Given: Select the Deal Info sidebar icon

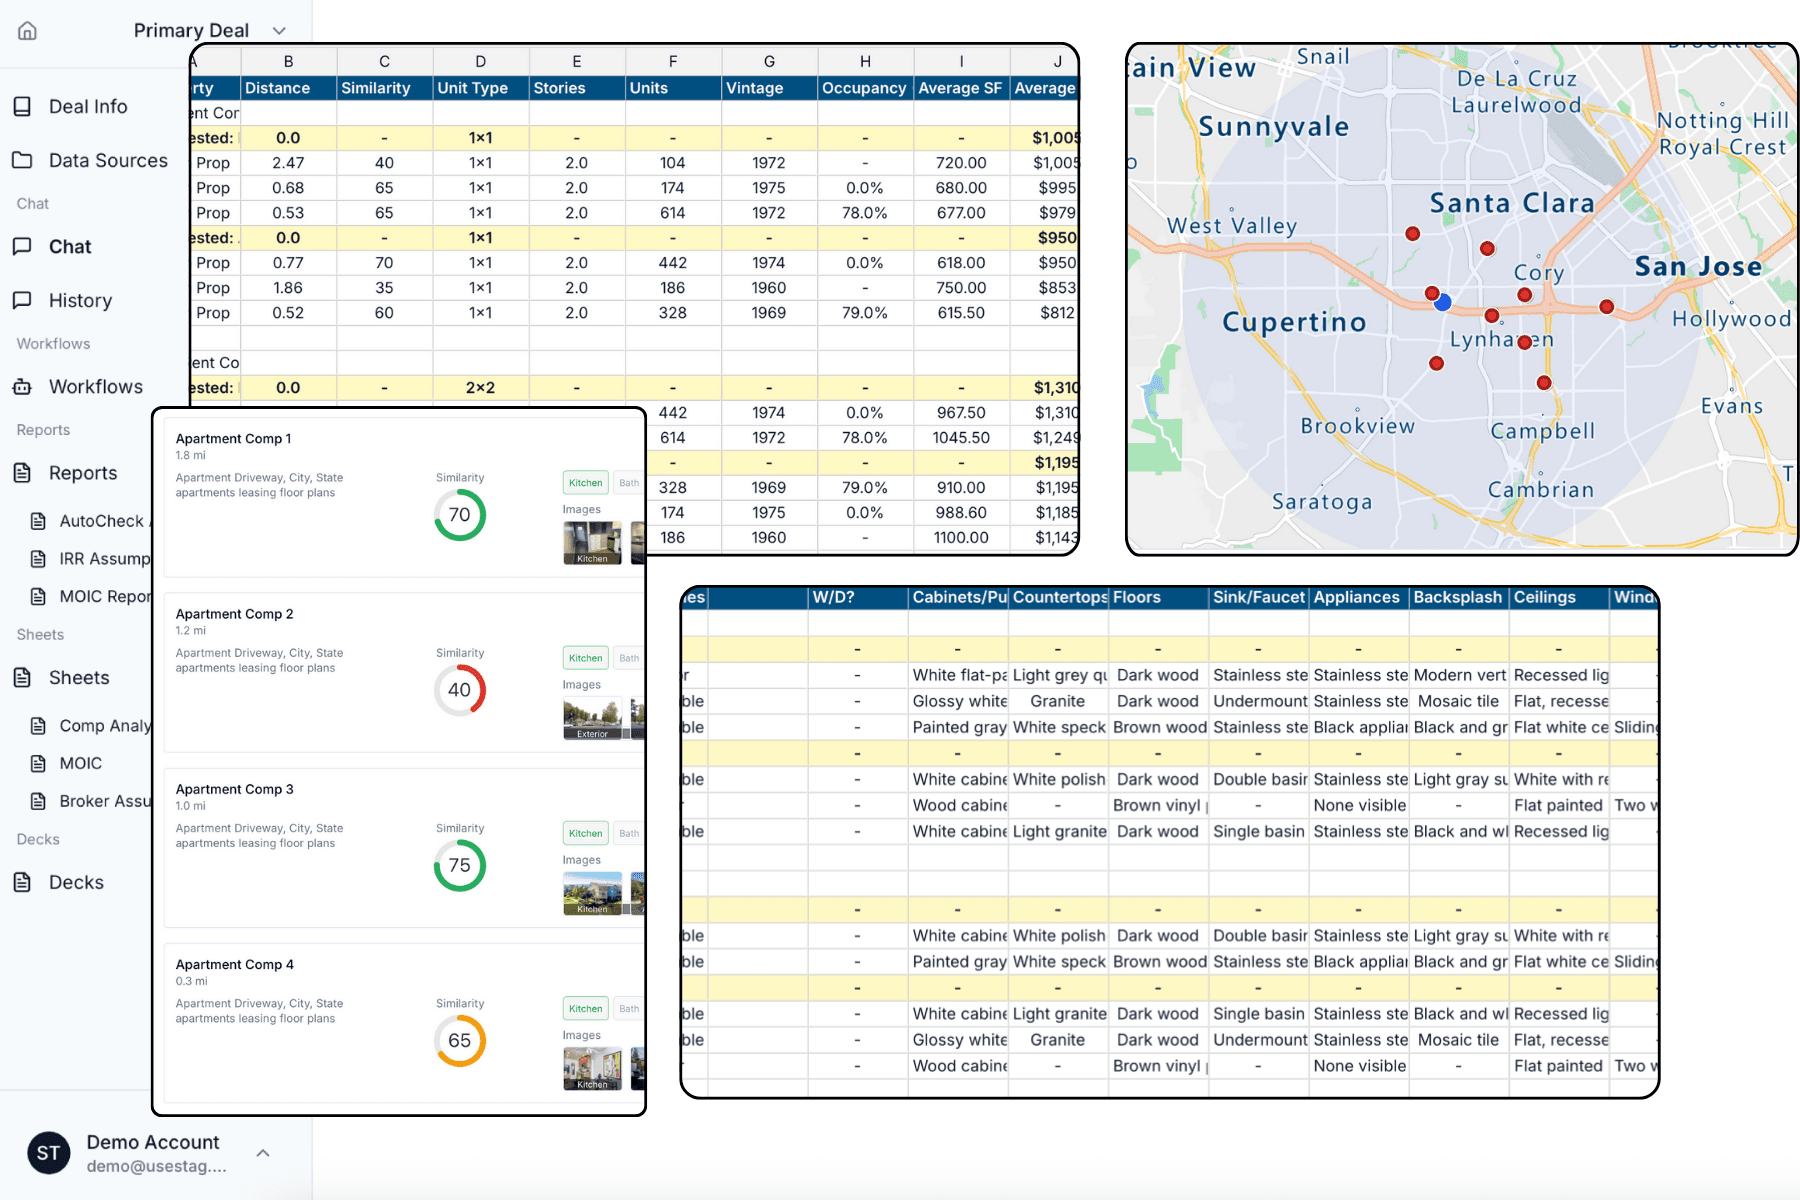Looking at the screenshot, I should point(22,106).
